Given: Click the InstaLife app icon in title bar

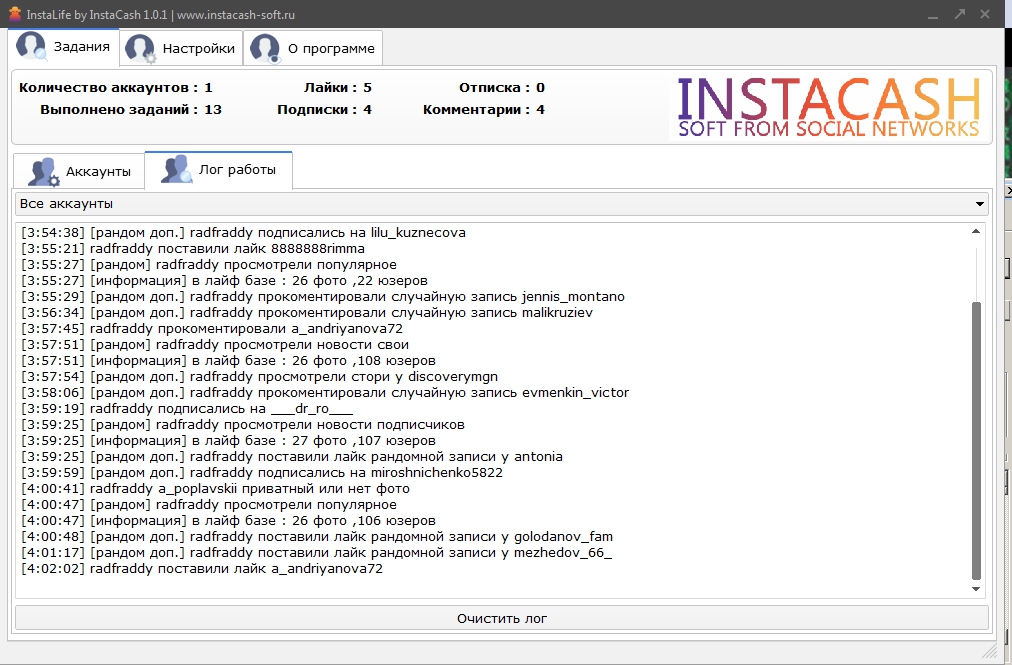Looking at the screenshot, I should click(15, 14).
